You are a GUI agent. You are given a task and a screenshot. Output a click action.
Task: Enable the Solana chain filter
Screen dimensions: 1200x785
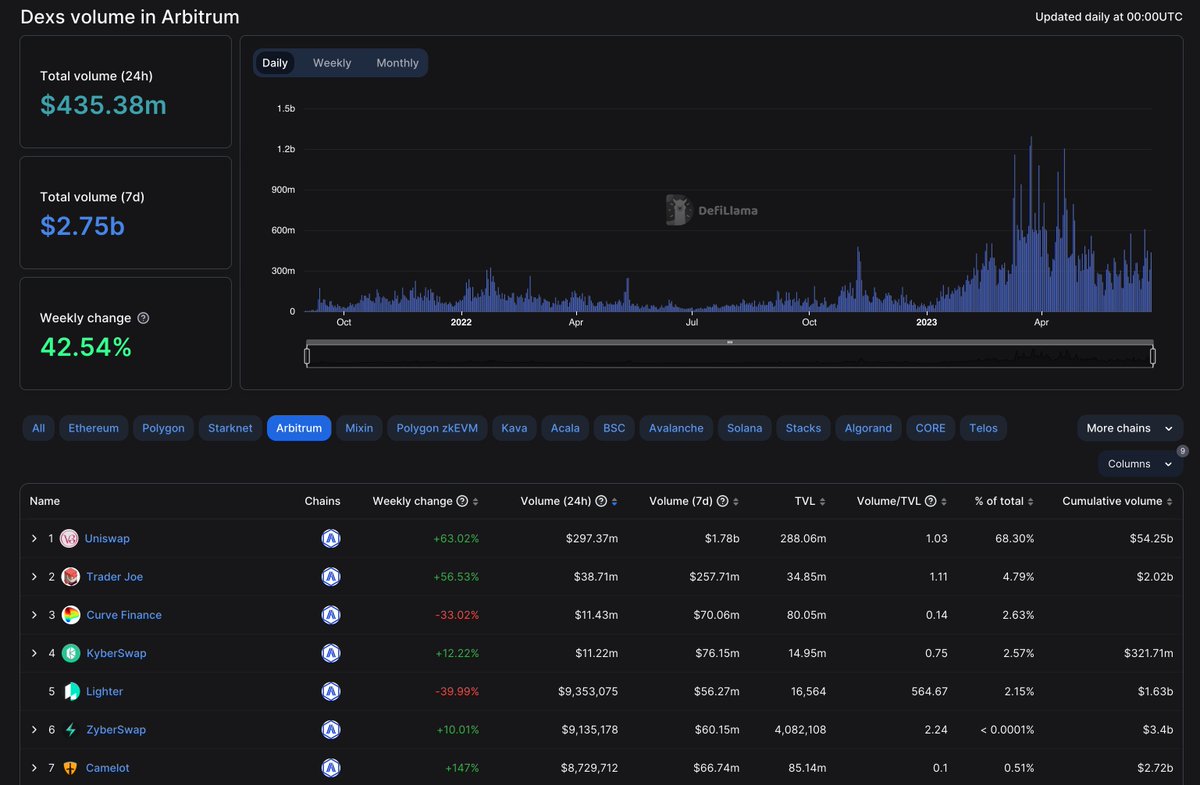point(744,427)
